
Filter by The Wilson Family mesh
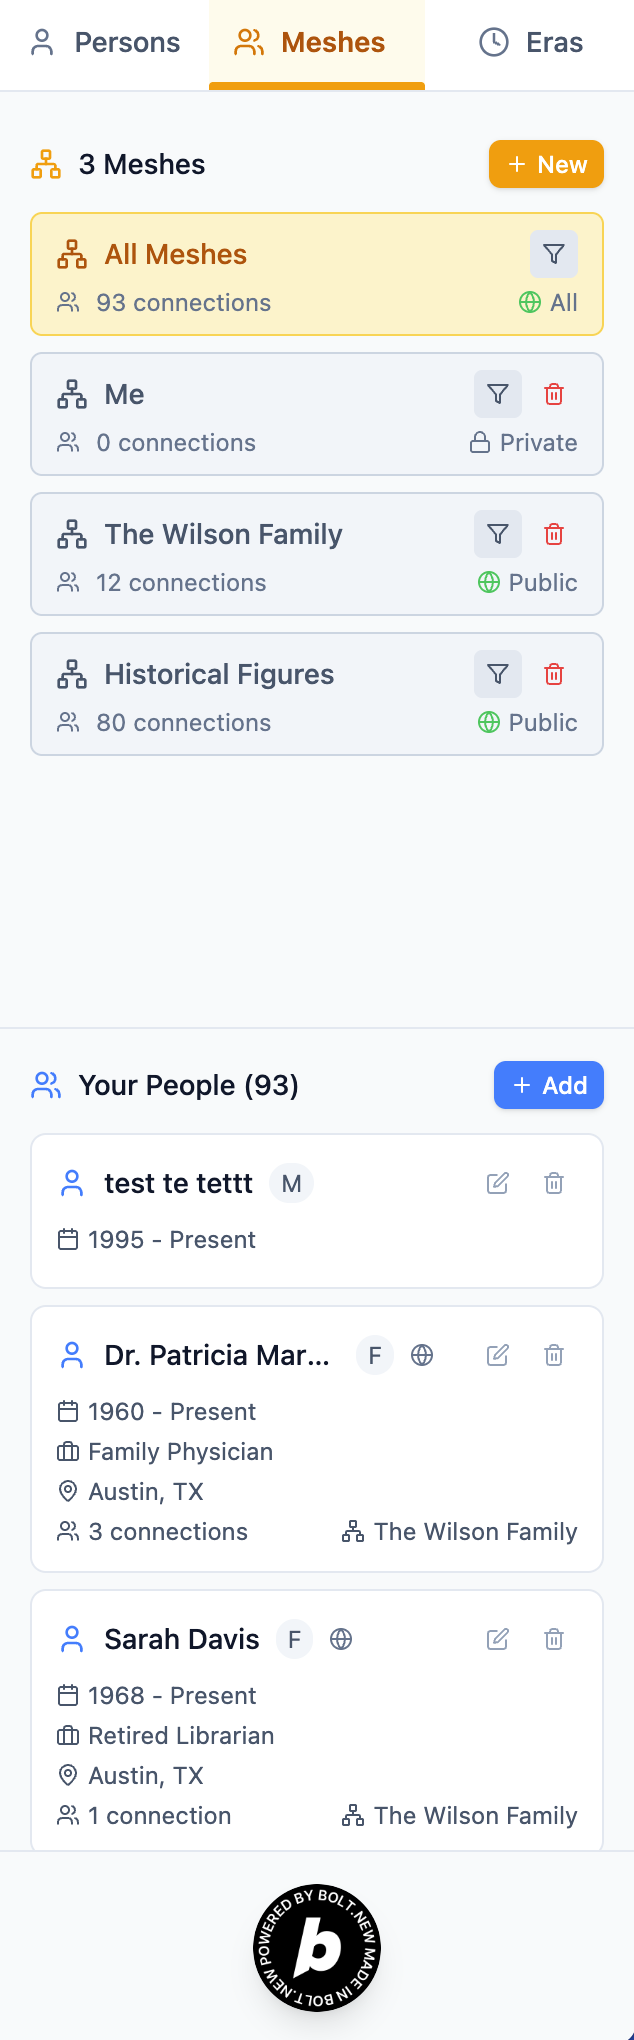(x=498, y=535)
